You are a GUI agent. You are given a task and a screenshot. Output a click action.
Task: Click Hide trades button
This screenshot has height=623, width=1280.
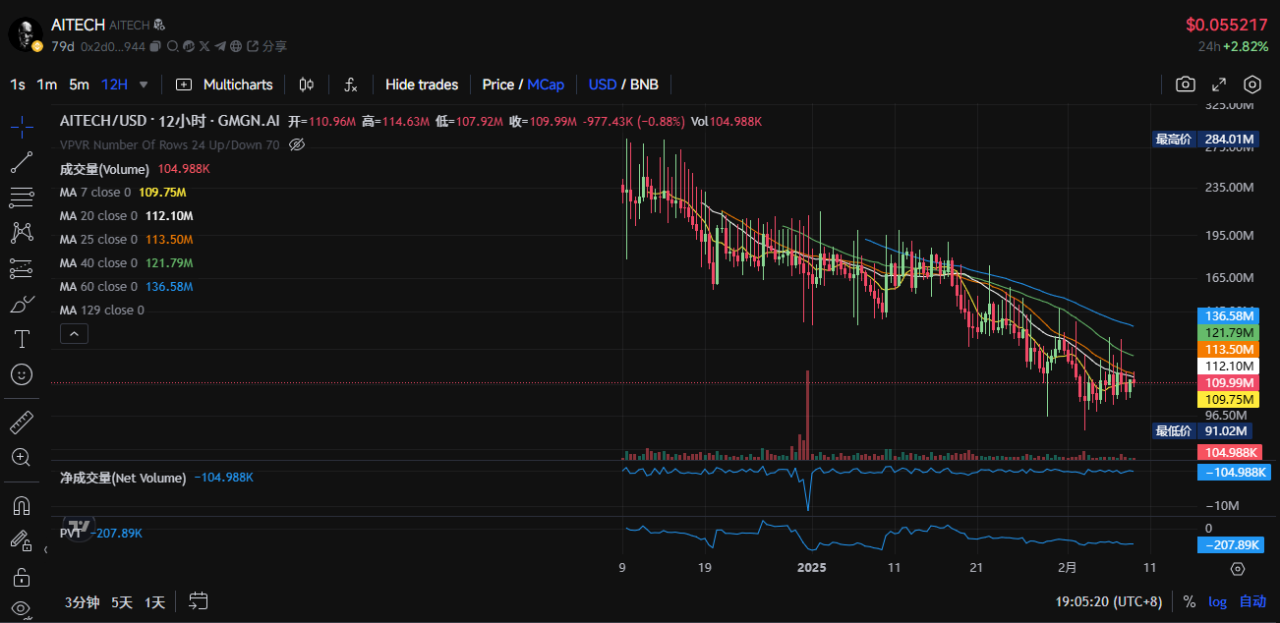point(421,85)
